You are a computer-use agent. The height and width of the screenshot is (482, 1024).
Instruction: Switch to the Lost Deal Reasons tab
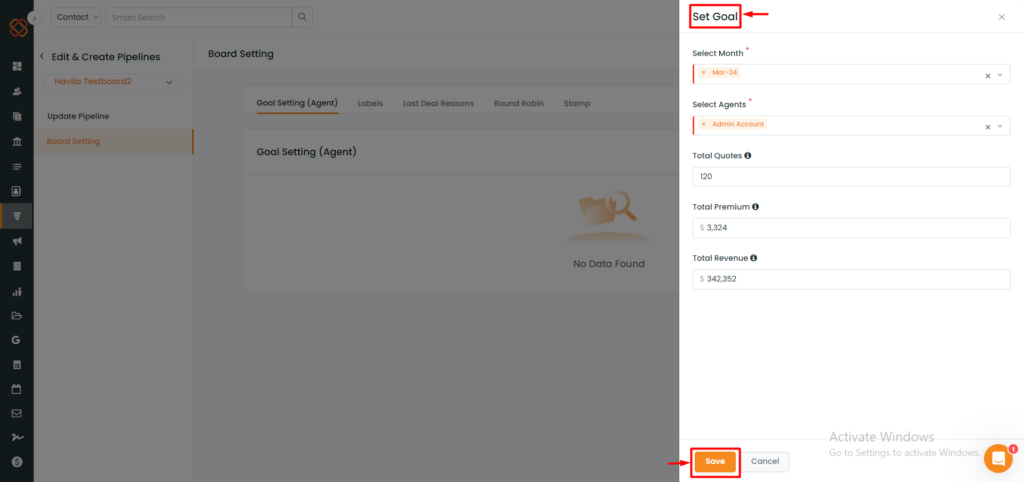coord(438,103)
